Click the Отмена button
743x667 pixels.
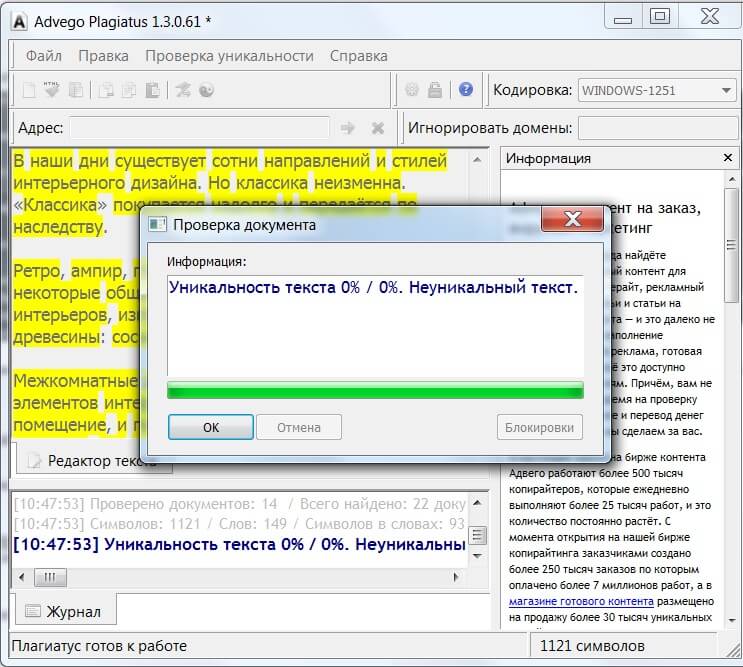[x=299, y=427]
